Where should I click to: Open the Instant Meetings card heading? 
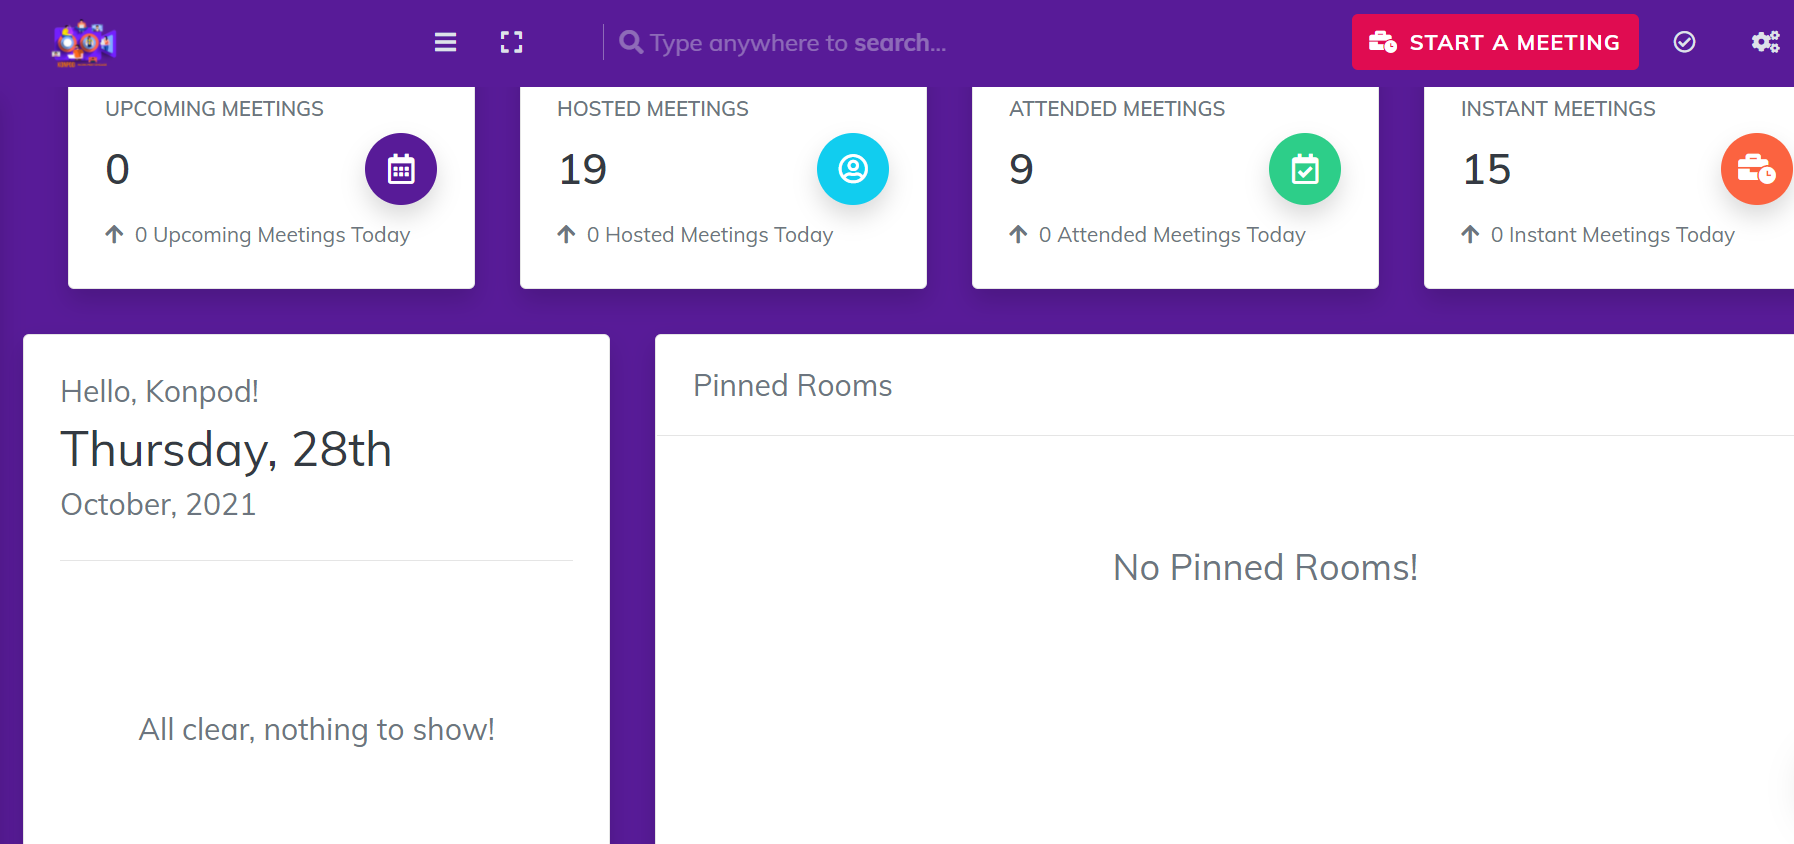click(1557, 109)
